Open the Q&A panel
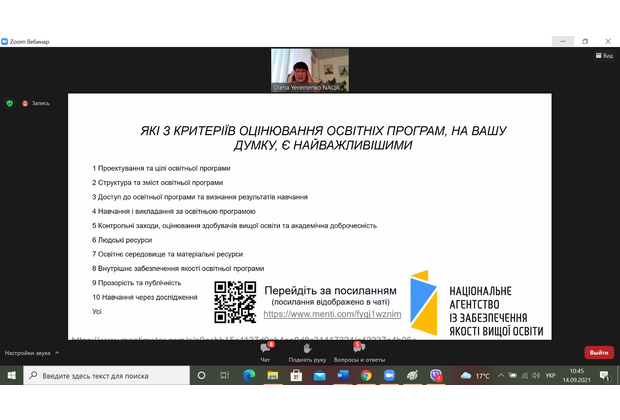This screenshot has width=620, height=420. point(358,350)
